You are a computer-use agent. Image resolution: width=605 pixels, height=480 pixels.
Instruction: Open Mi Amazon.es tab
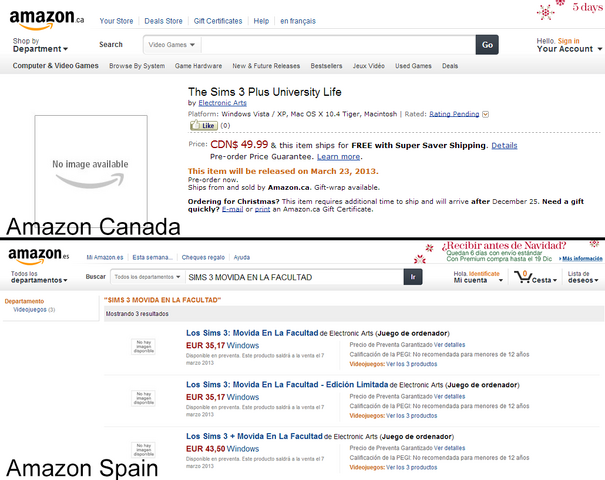click(x=105, y=257)
